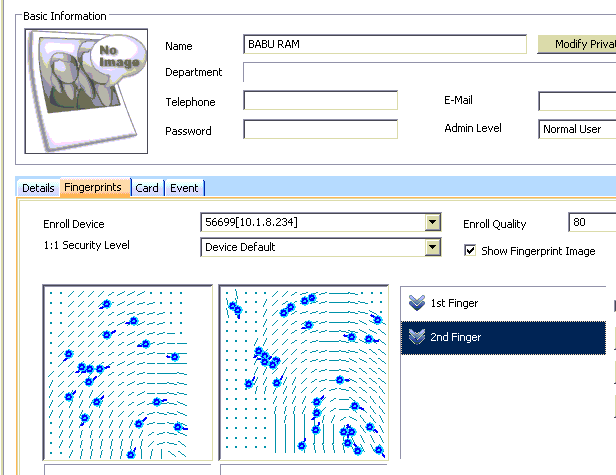Select the 1st Finger list entry
The height and width of the screenshot is (475, 616).
point(503,303)
